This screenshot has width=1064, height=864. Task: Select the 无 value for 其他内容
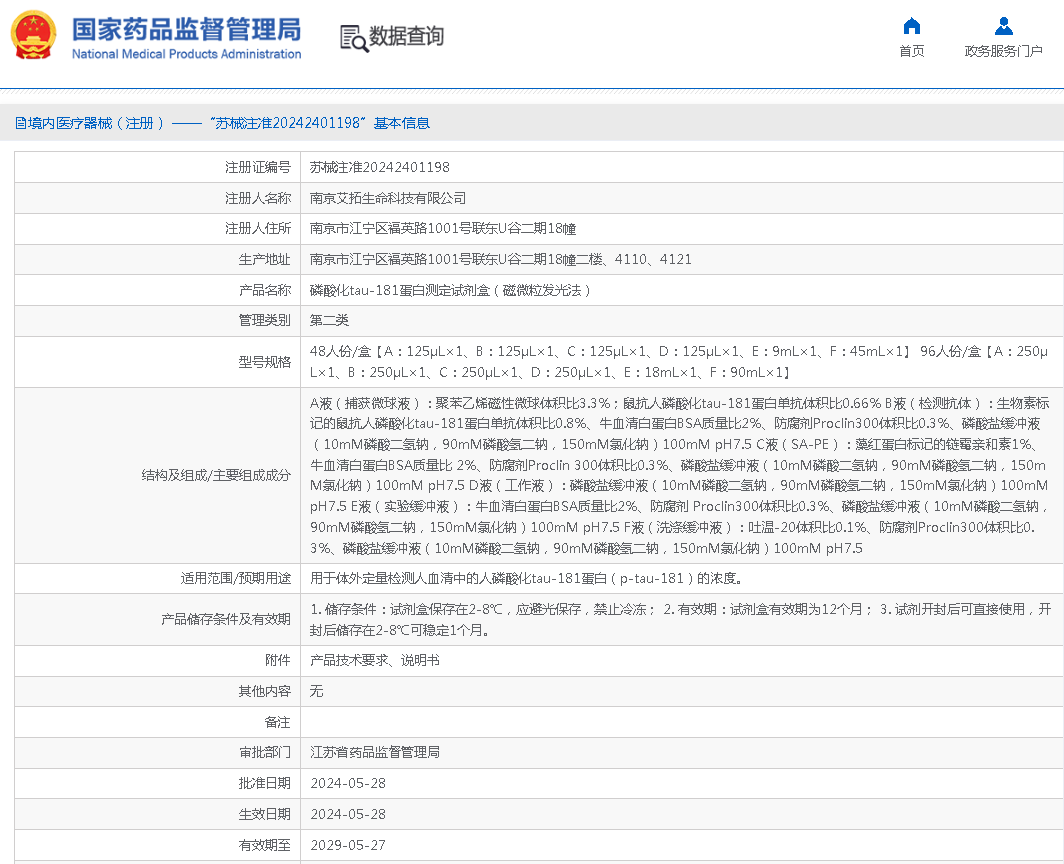pos(316,691)
